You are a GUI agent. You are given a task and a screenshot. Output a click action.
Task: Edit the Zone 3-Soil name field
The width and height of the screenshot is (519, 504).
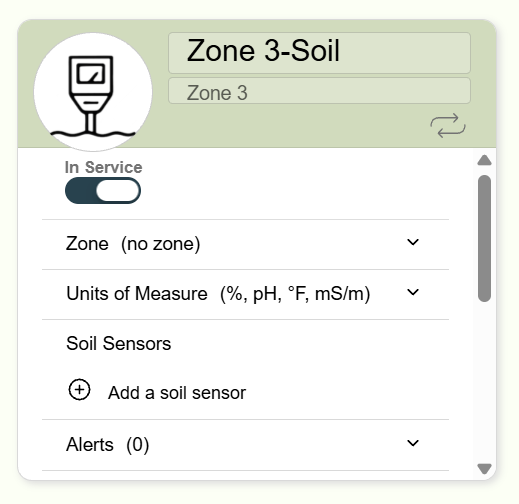(x=319, y=53)
